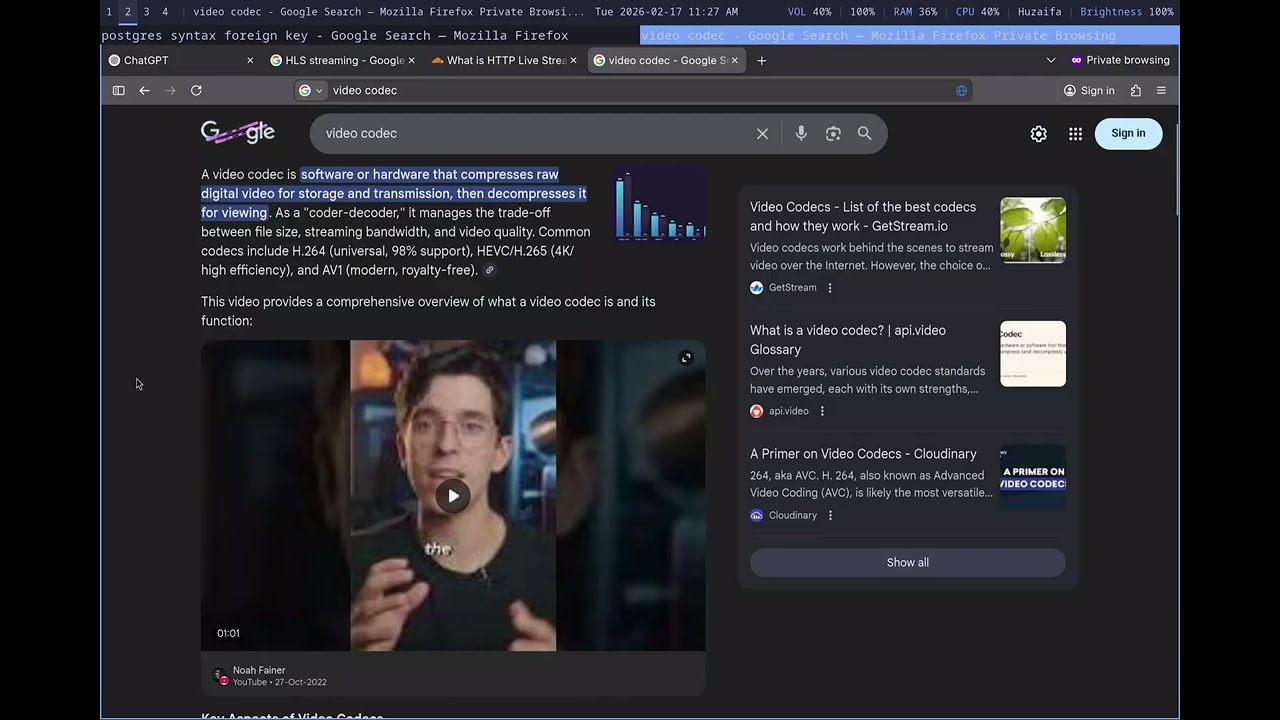Viewport: 1280px width, 720px height.
Task: Go back with the back arrow
Action: (144, 90)
